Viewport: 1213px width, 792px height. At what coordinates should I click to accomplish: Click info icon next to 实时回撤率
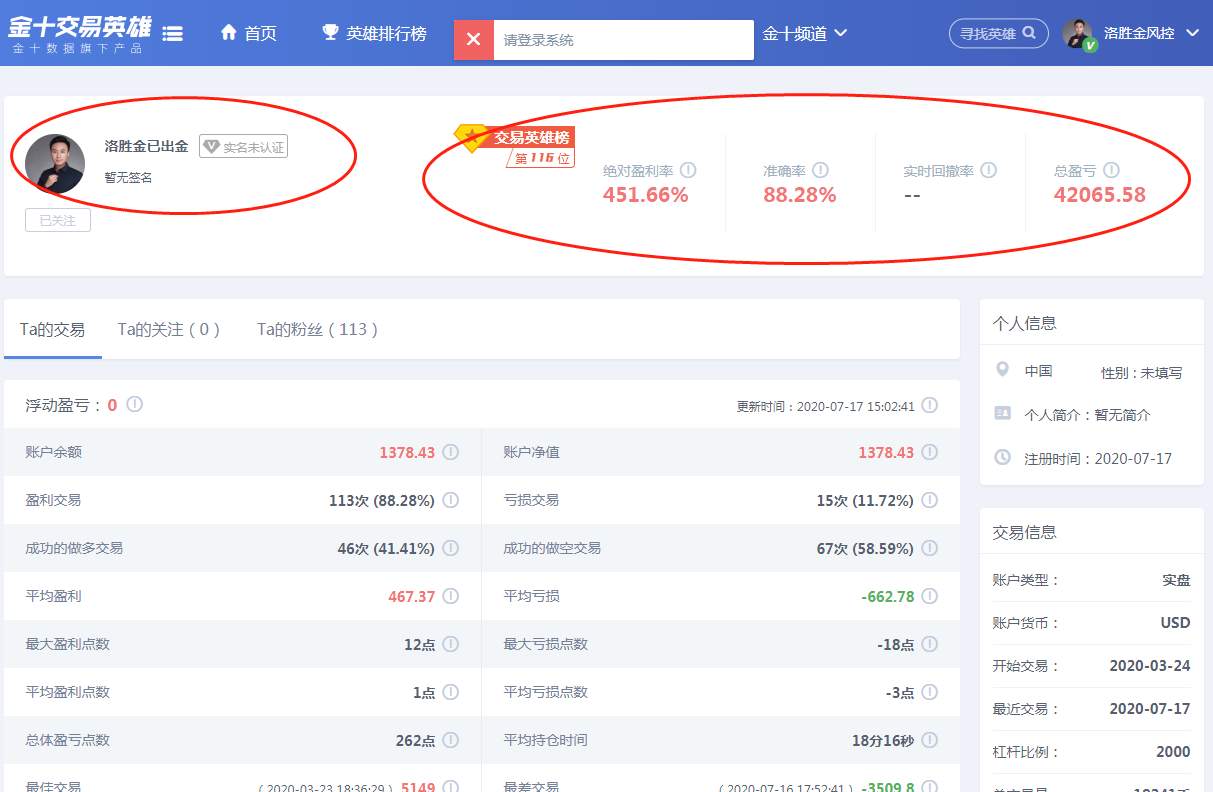pyautogui.click(x=989, y=171)
